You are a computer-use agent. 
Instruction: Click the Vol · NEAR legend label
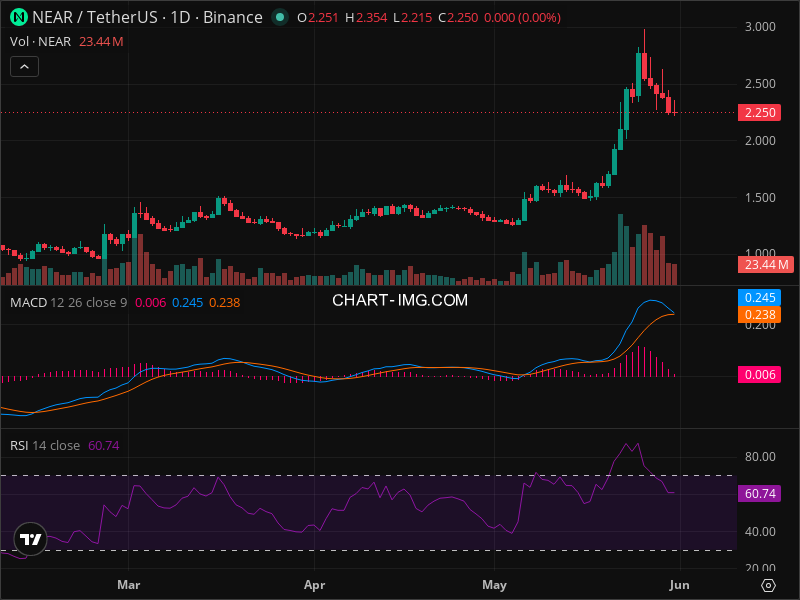pos(40,41)
